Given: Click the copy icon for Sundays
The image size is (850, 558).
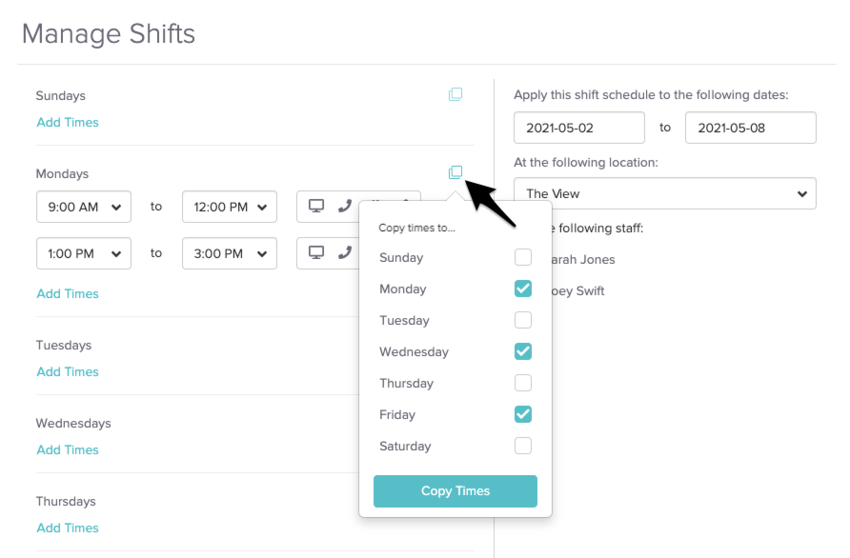Looking at the screenshot, I should point(455,95).
